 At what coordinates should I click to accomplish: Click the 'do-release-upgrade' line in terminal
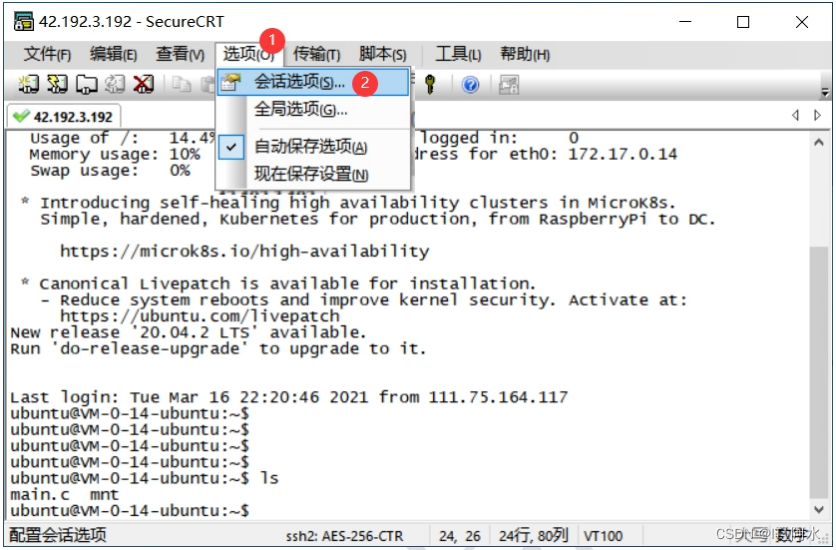click(218, 349)
